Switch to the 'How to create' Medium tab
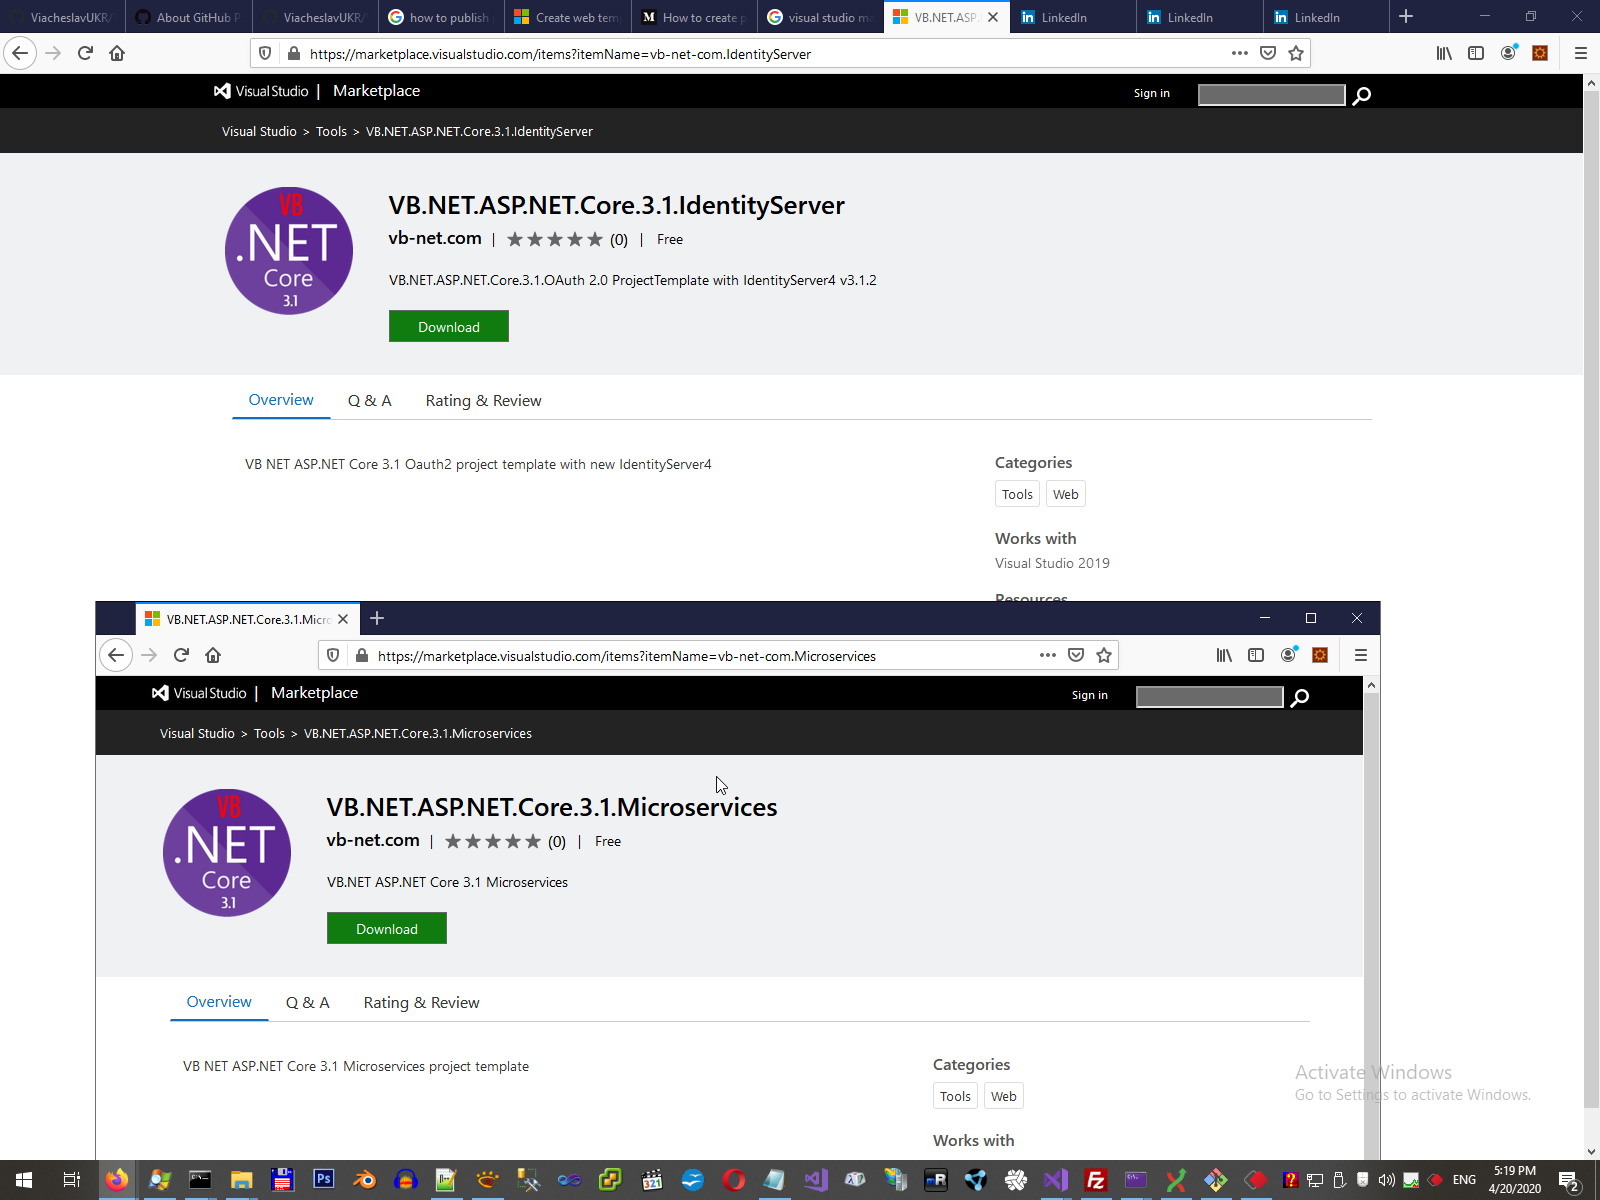Viewport: 1600px width, 1200px height. (696, 17)
